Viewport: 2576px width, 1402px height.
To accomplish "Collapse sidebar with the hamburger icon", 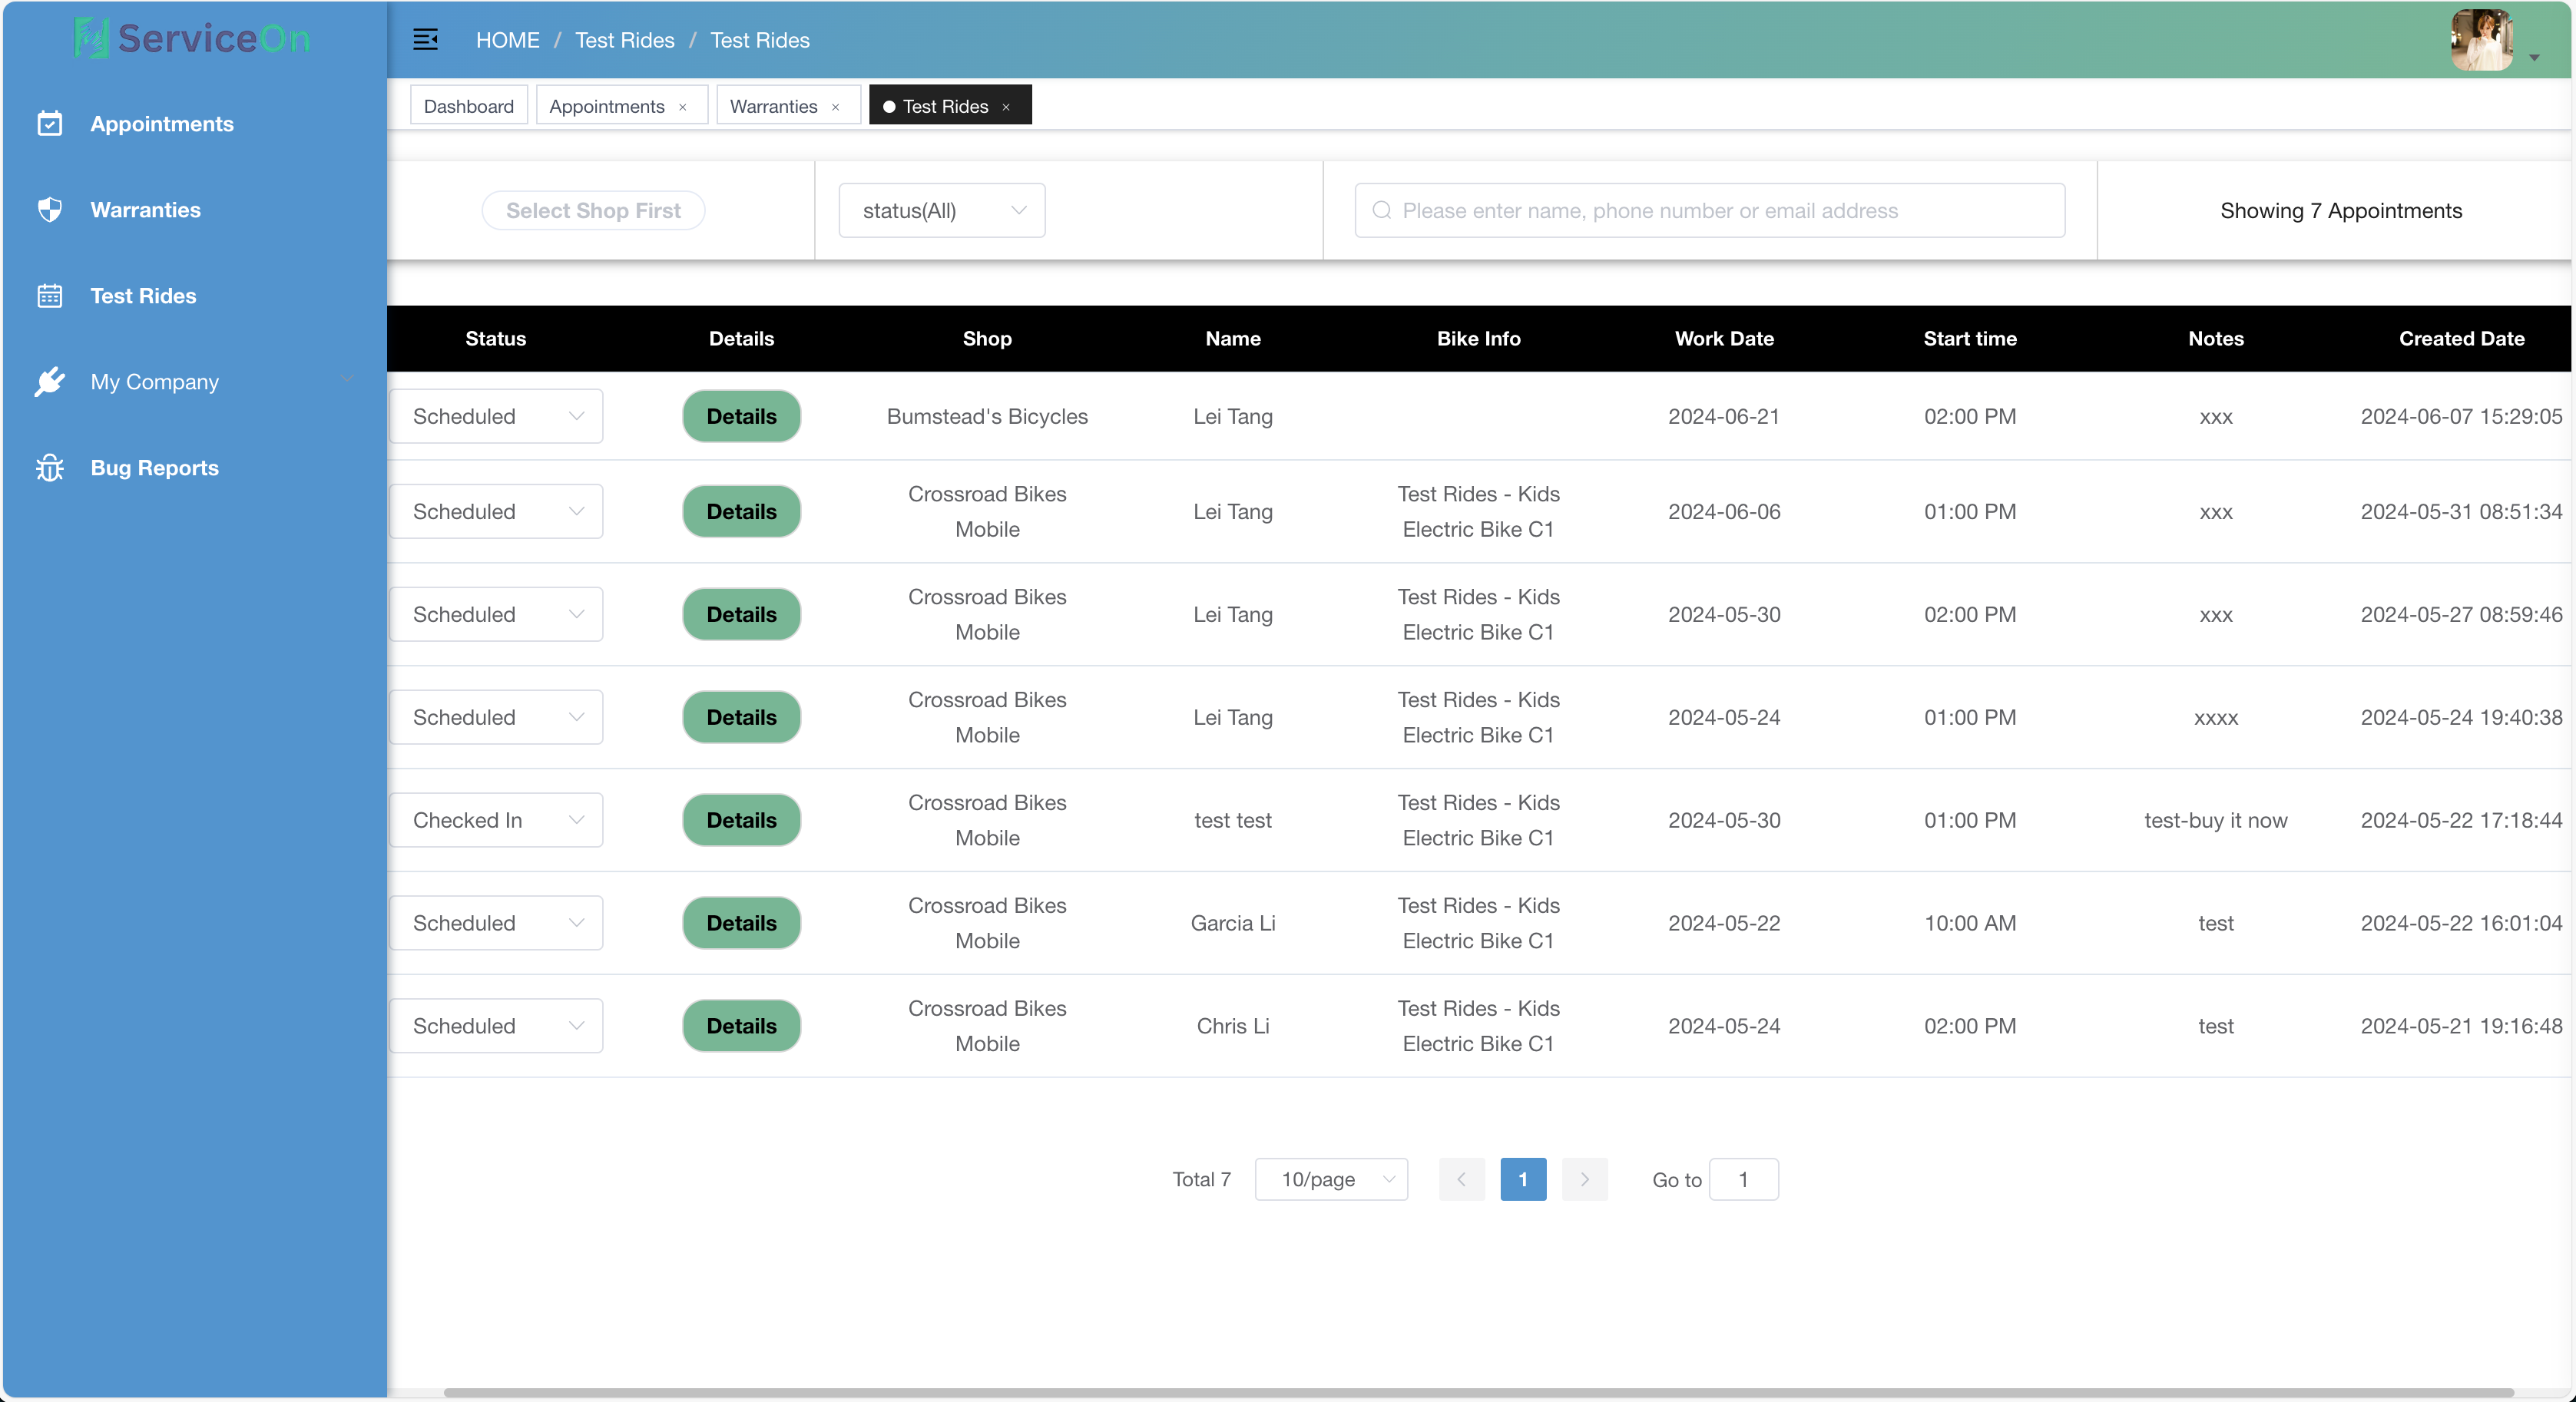I will 425,40.
